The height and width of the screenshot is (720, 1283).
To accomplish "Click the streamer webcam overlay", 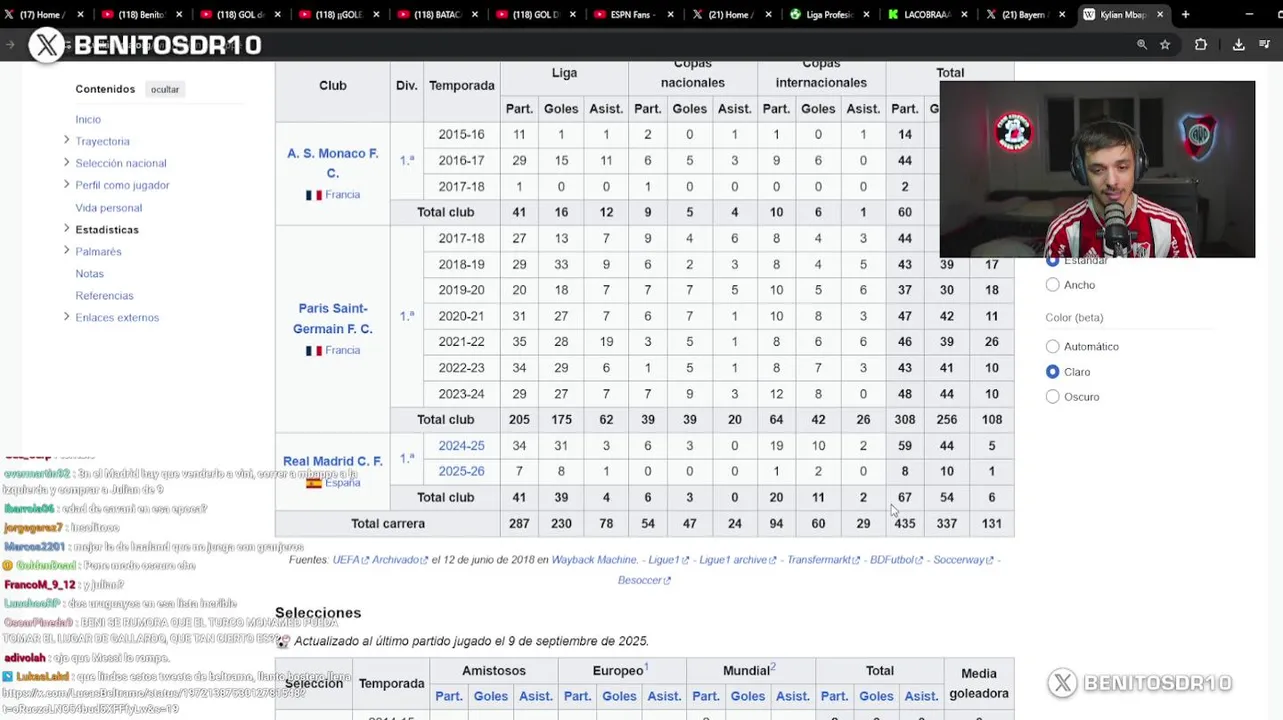I will pyautogui.click(x=1097, y=170).
